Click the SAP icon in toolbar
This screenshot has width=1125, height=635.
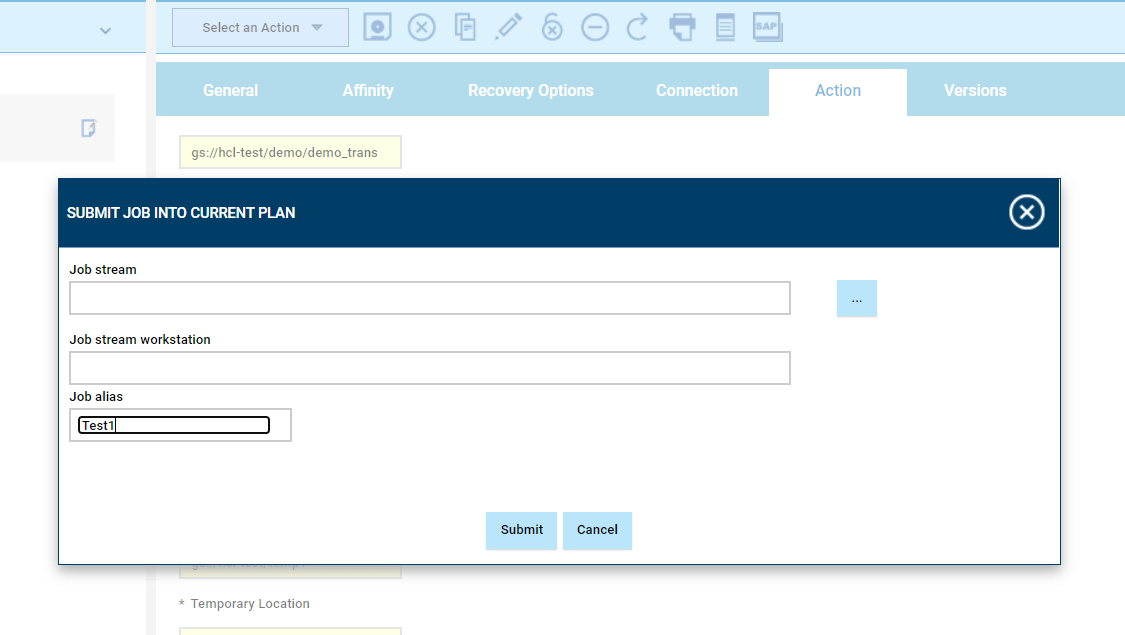767,27
